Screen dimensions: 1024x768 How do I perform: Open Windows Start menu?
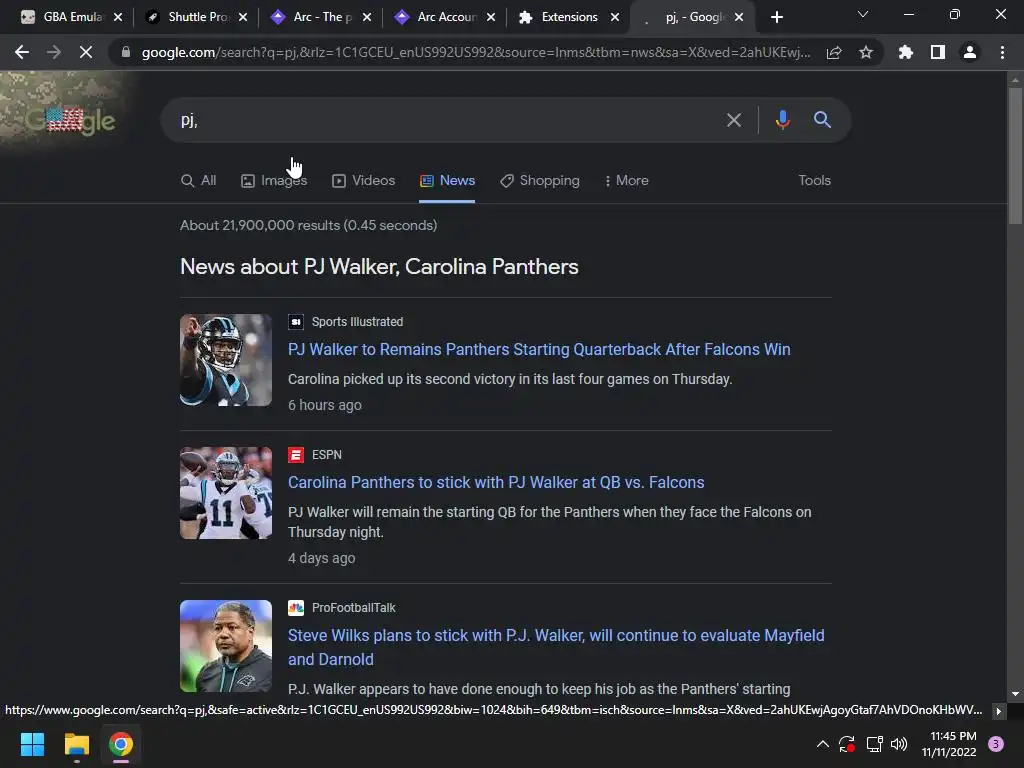pyautogui.click(x=32, y=744)
